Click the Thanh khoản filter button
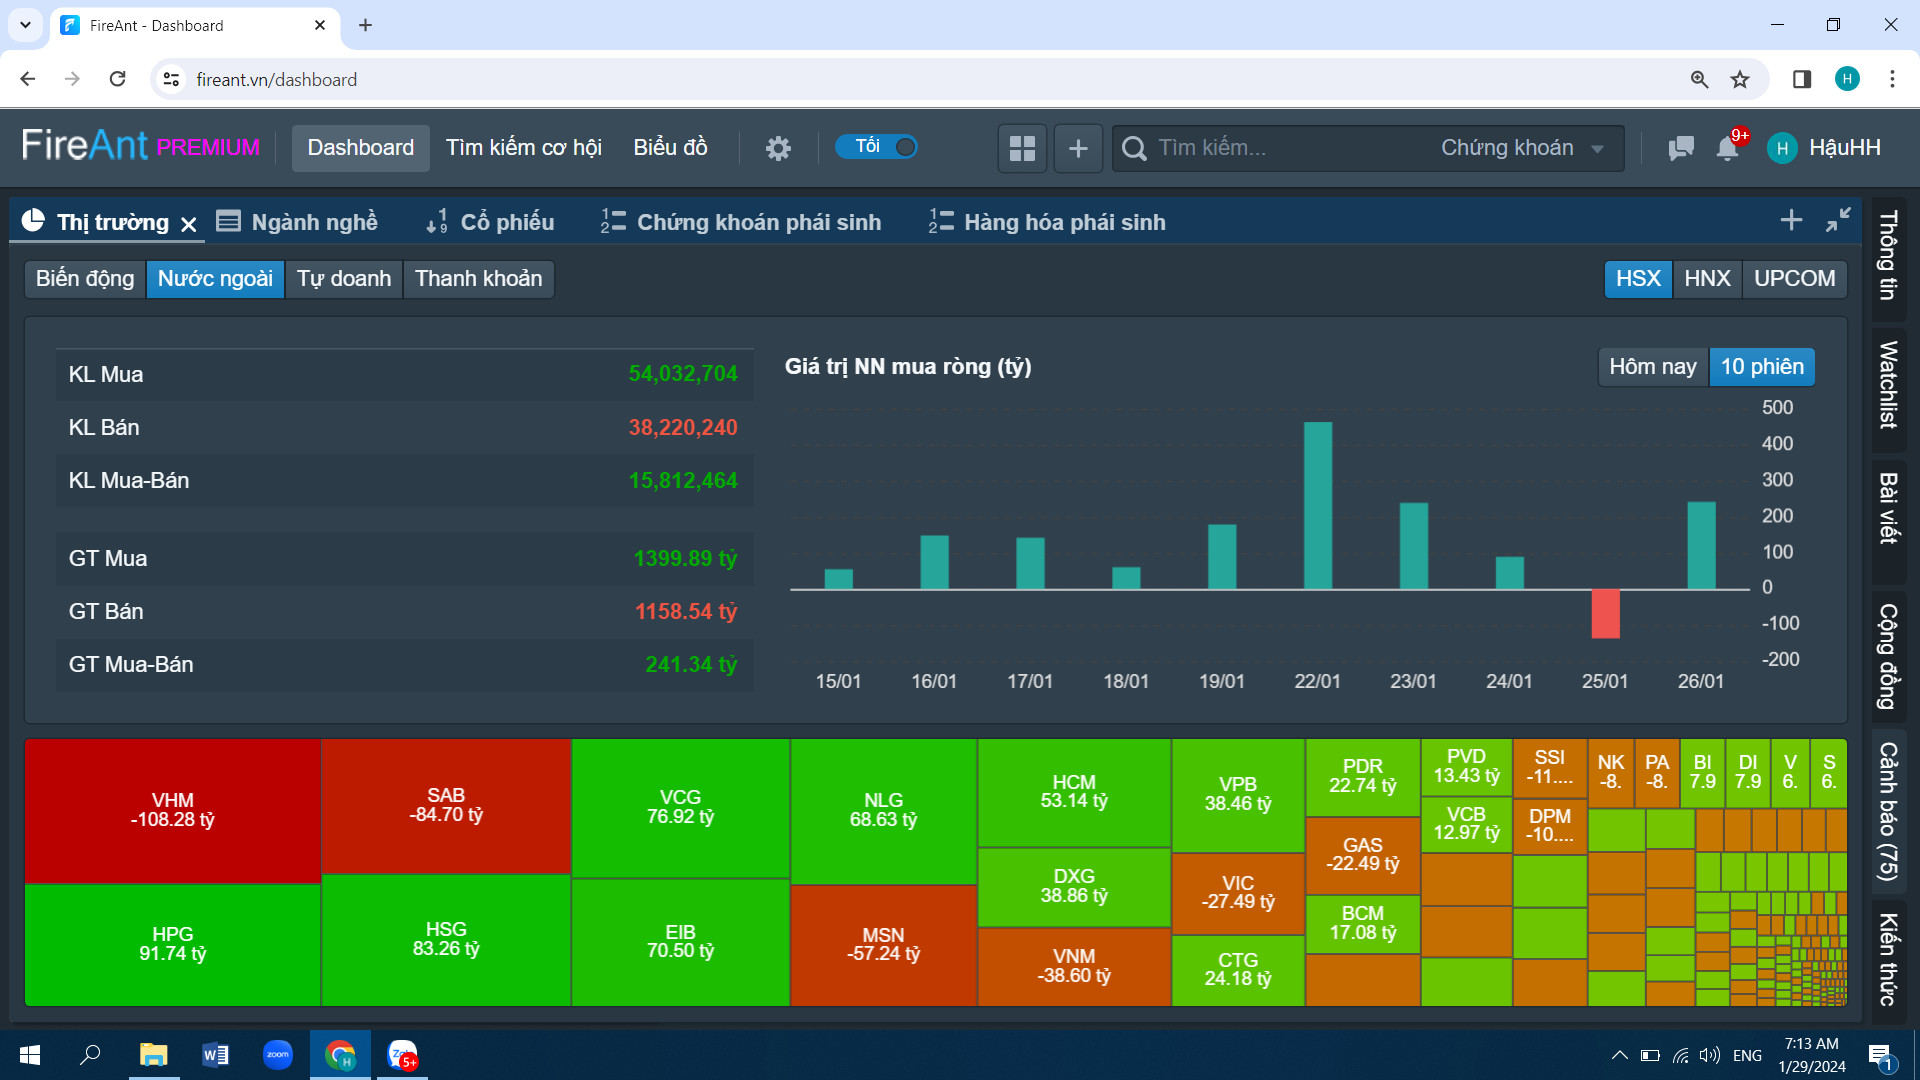 click(478, 279)
